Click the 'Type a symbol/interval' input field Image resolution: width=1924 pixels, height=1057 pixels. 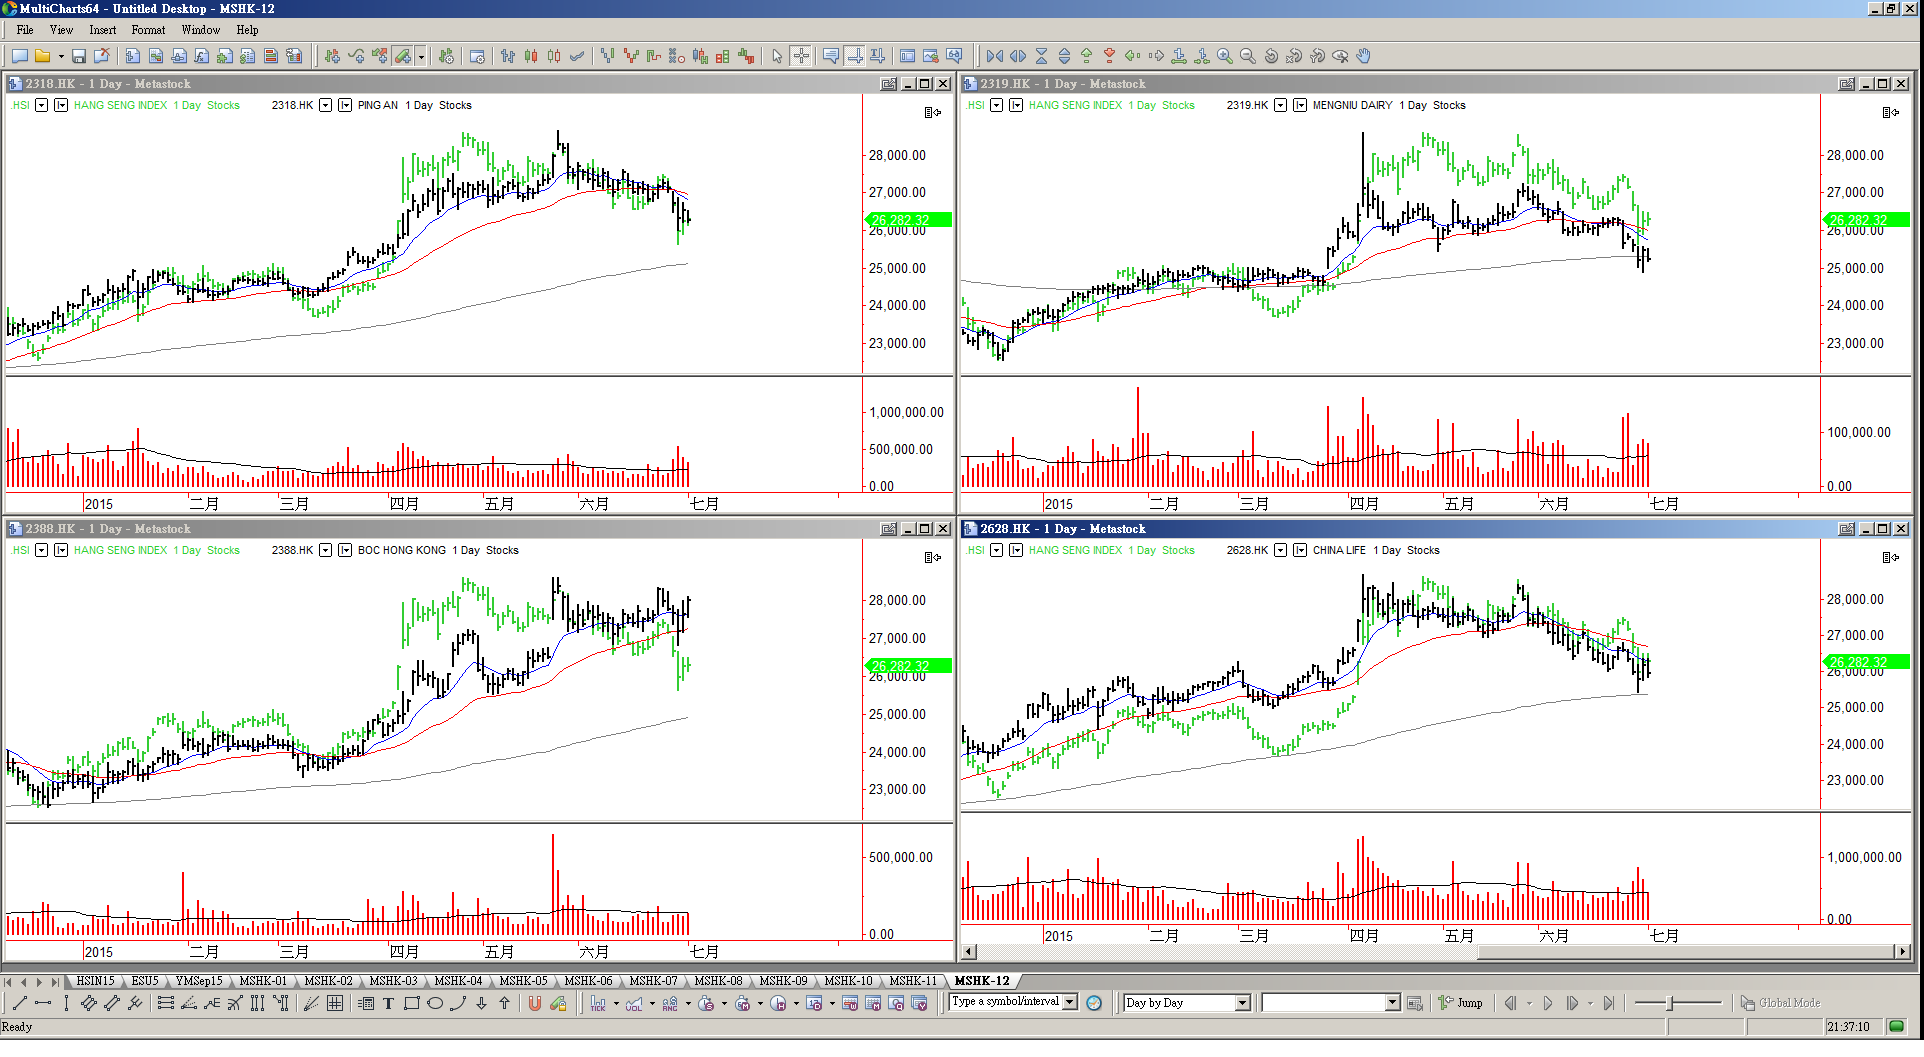tap(1005, 1002)
